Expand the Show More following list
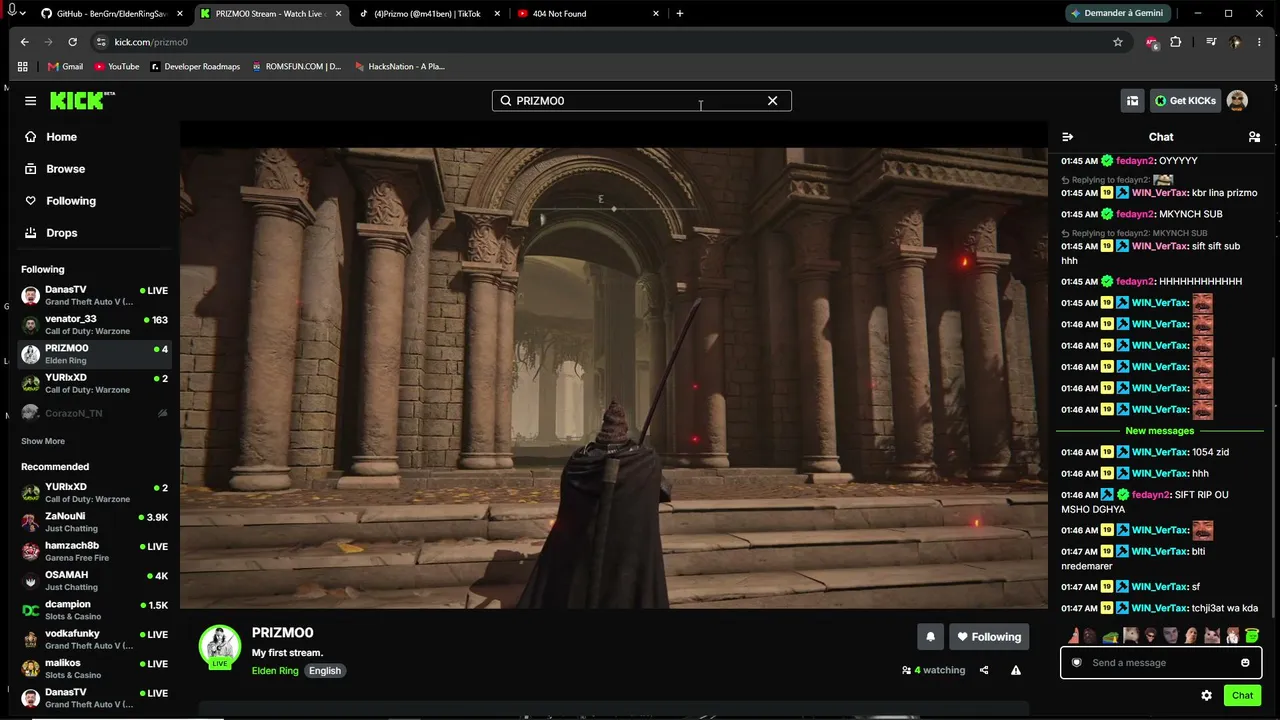The height and width of the screenshot is (720, 1280). pos(43,441)
